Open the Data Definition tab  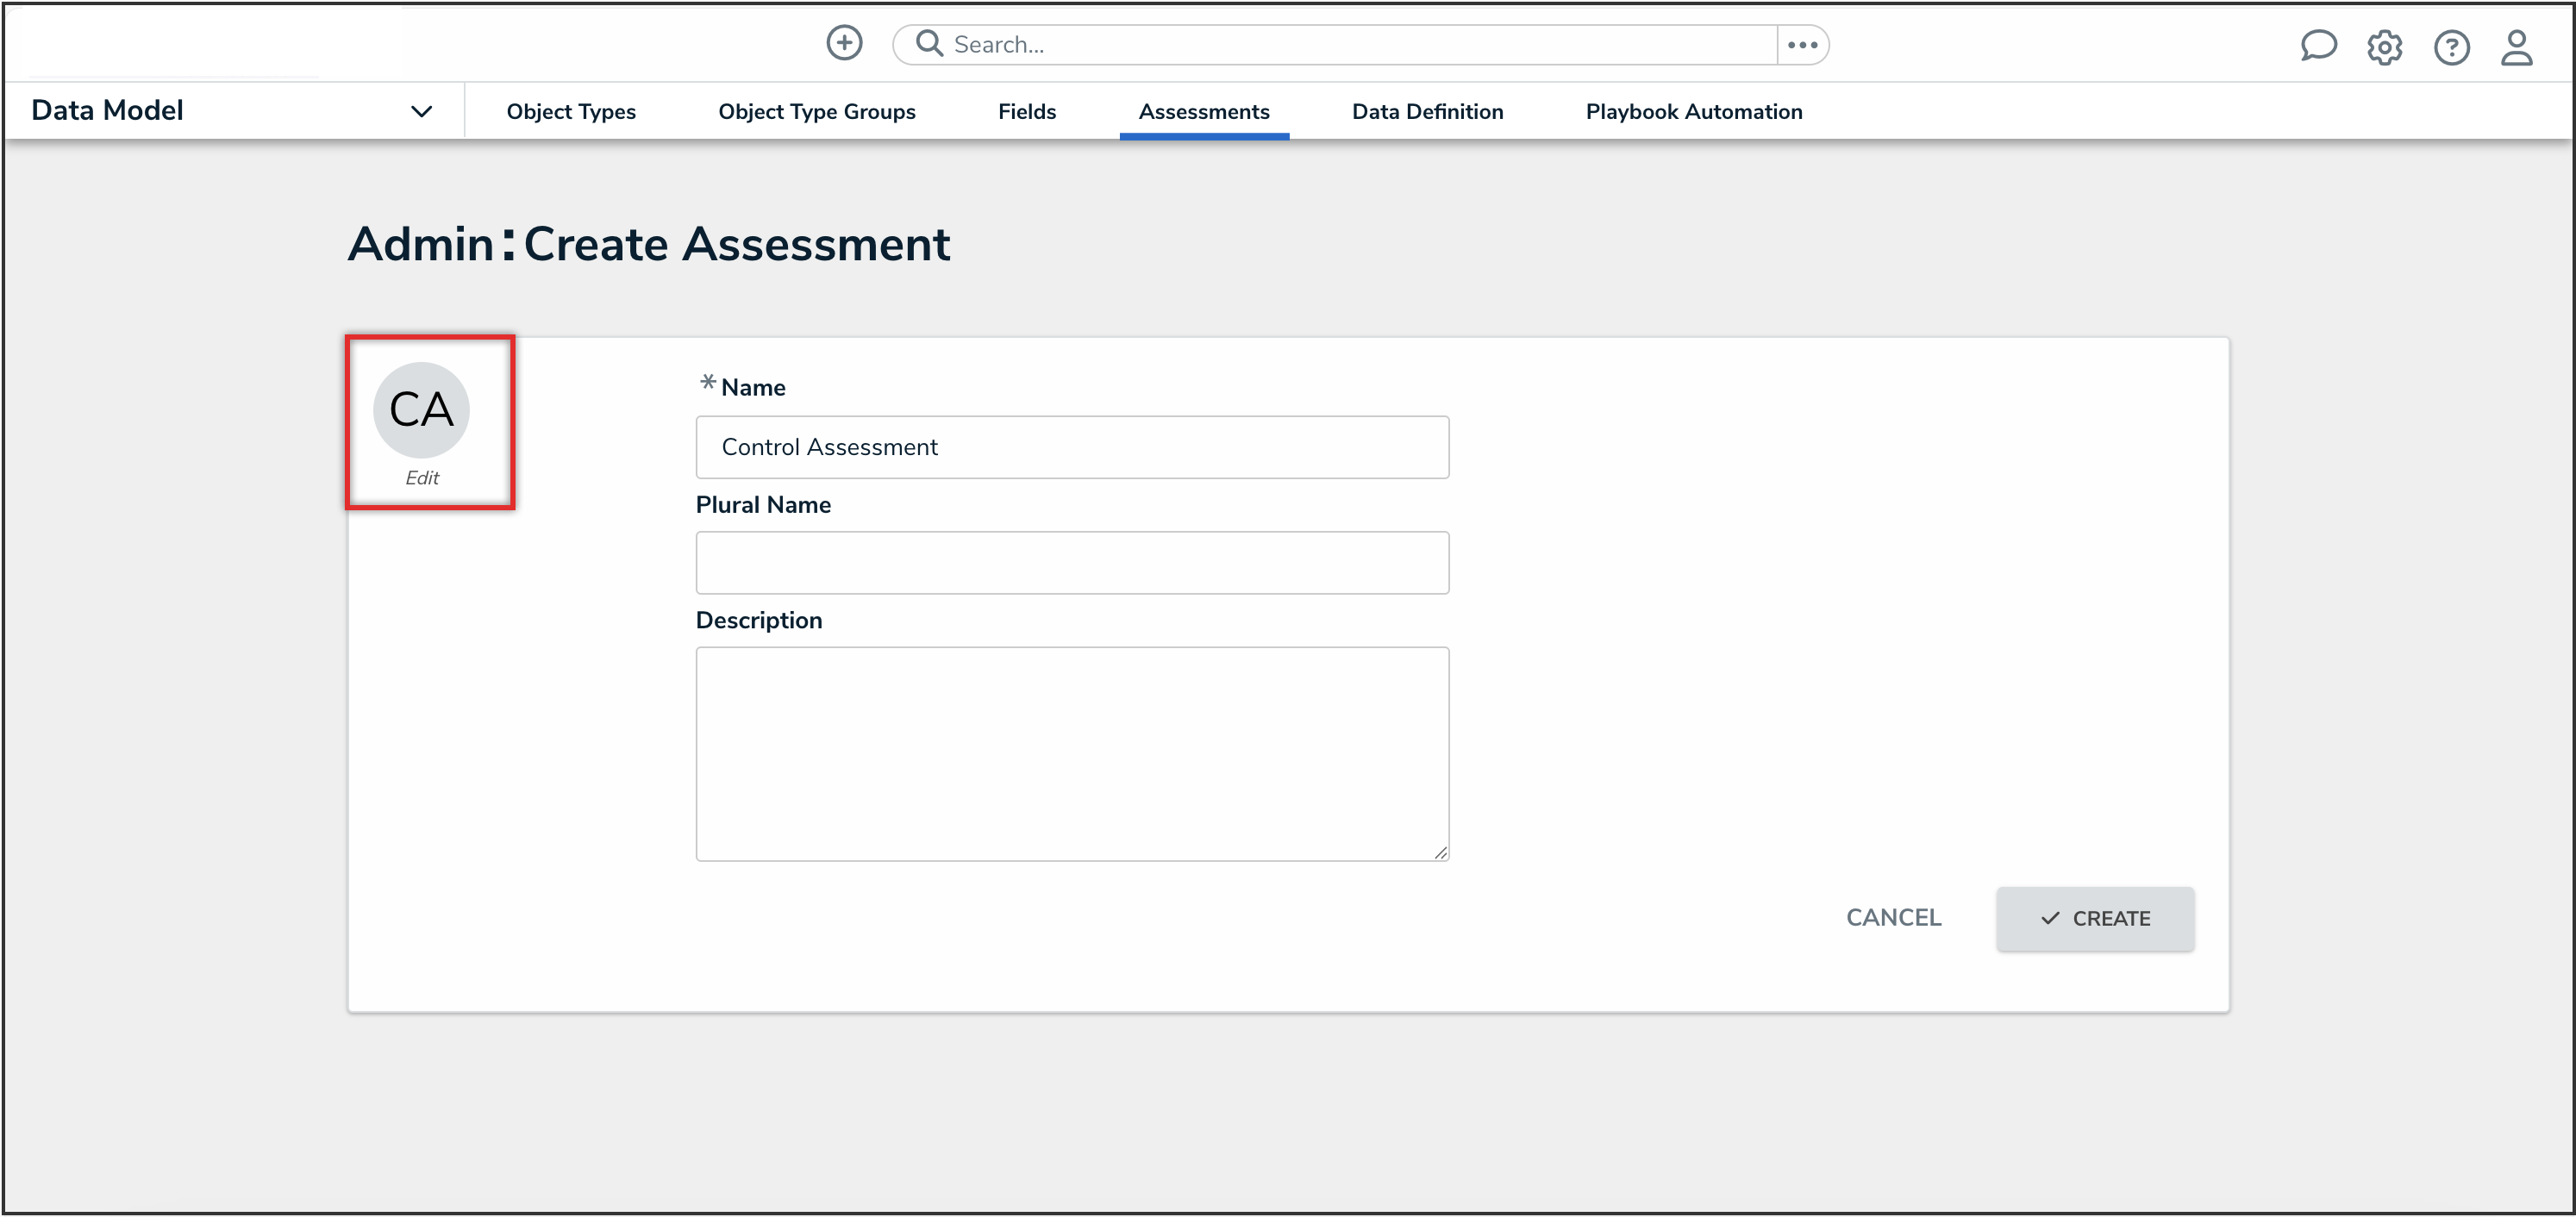click(1427, 111)
